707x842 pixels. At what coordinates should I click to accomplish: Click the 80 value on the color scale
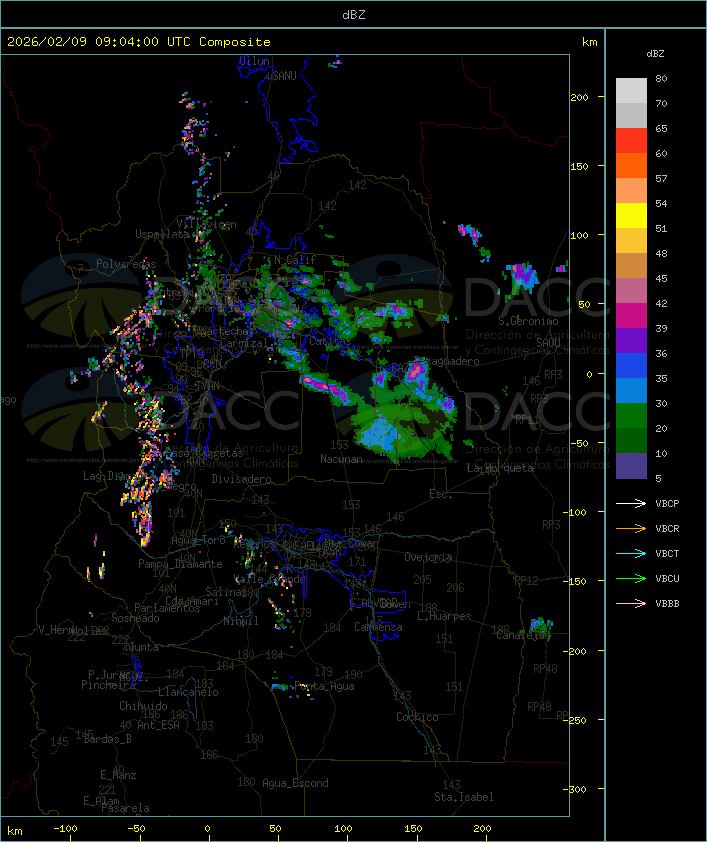(x=661, y=78)
